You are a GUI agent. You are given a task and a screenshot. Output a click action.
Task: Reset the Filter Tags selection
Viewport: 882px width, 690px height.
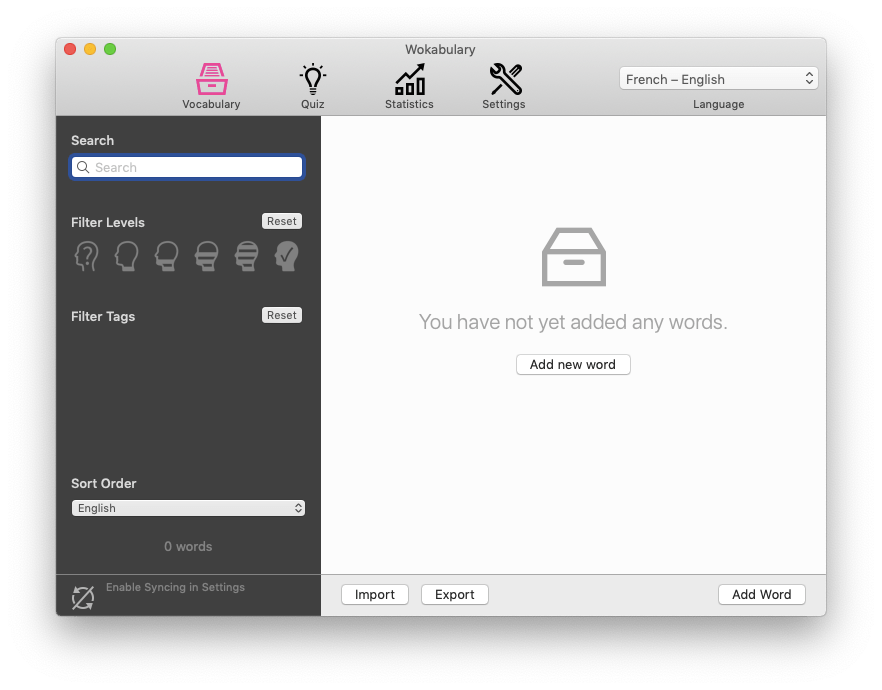click(x=282, y=315)
